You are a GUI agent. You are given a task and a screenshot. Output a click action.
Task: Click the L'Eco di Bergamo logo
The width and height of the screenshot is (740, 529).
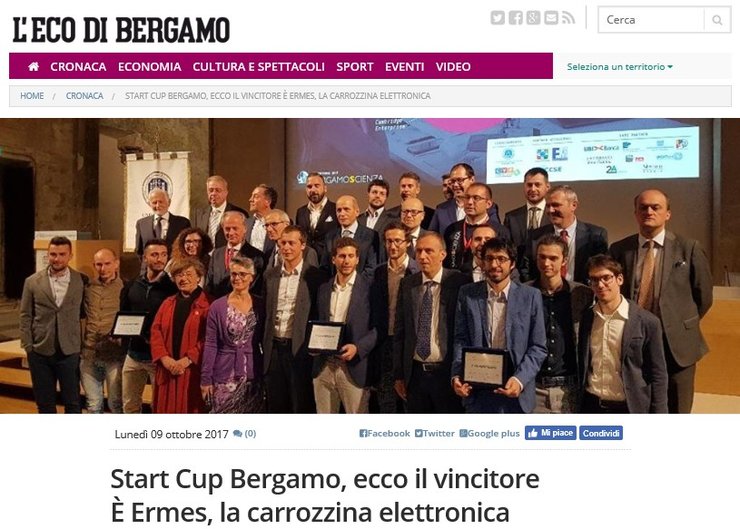pos(121,30)
